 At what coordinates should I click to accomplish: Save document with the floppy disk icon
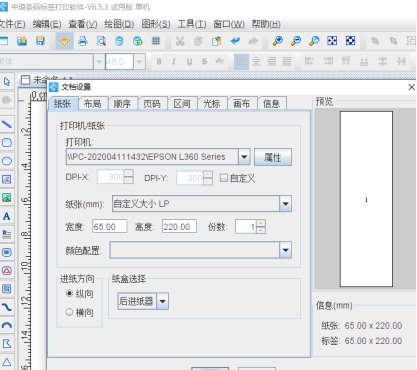(x=40, y=41)
